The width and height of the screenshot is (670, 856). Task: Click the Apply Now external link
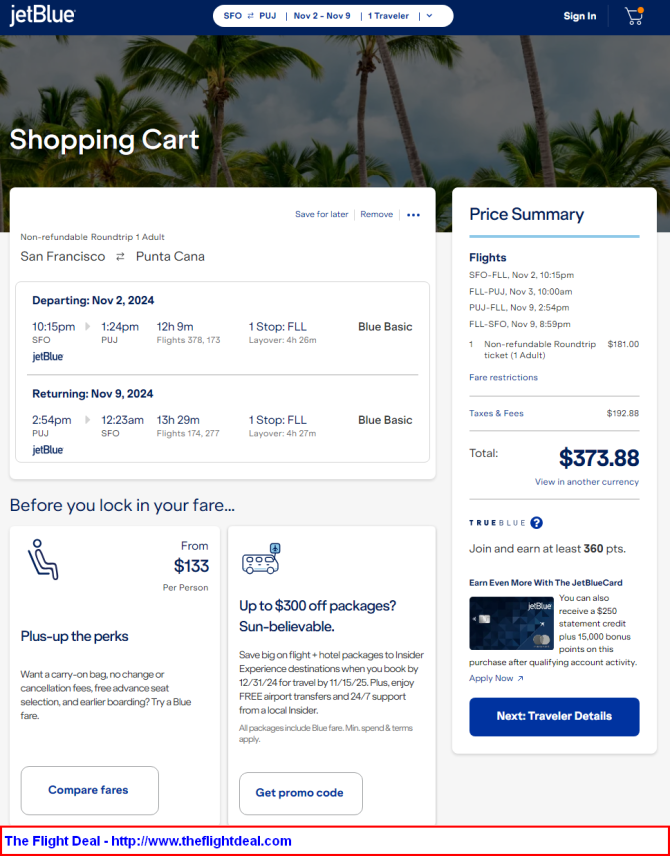click(x=496, y=678)
